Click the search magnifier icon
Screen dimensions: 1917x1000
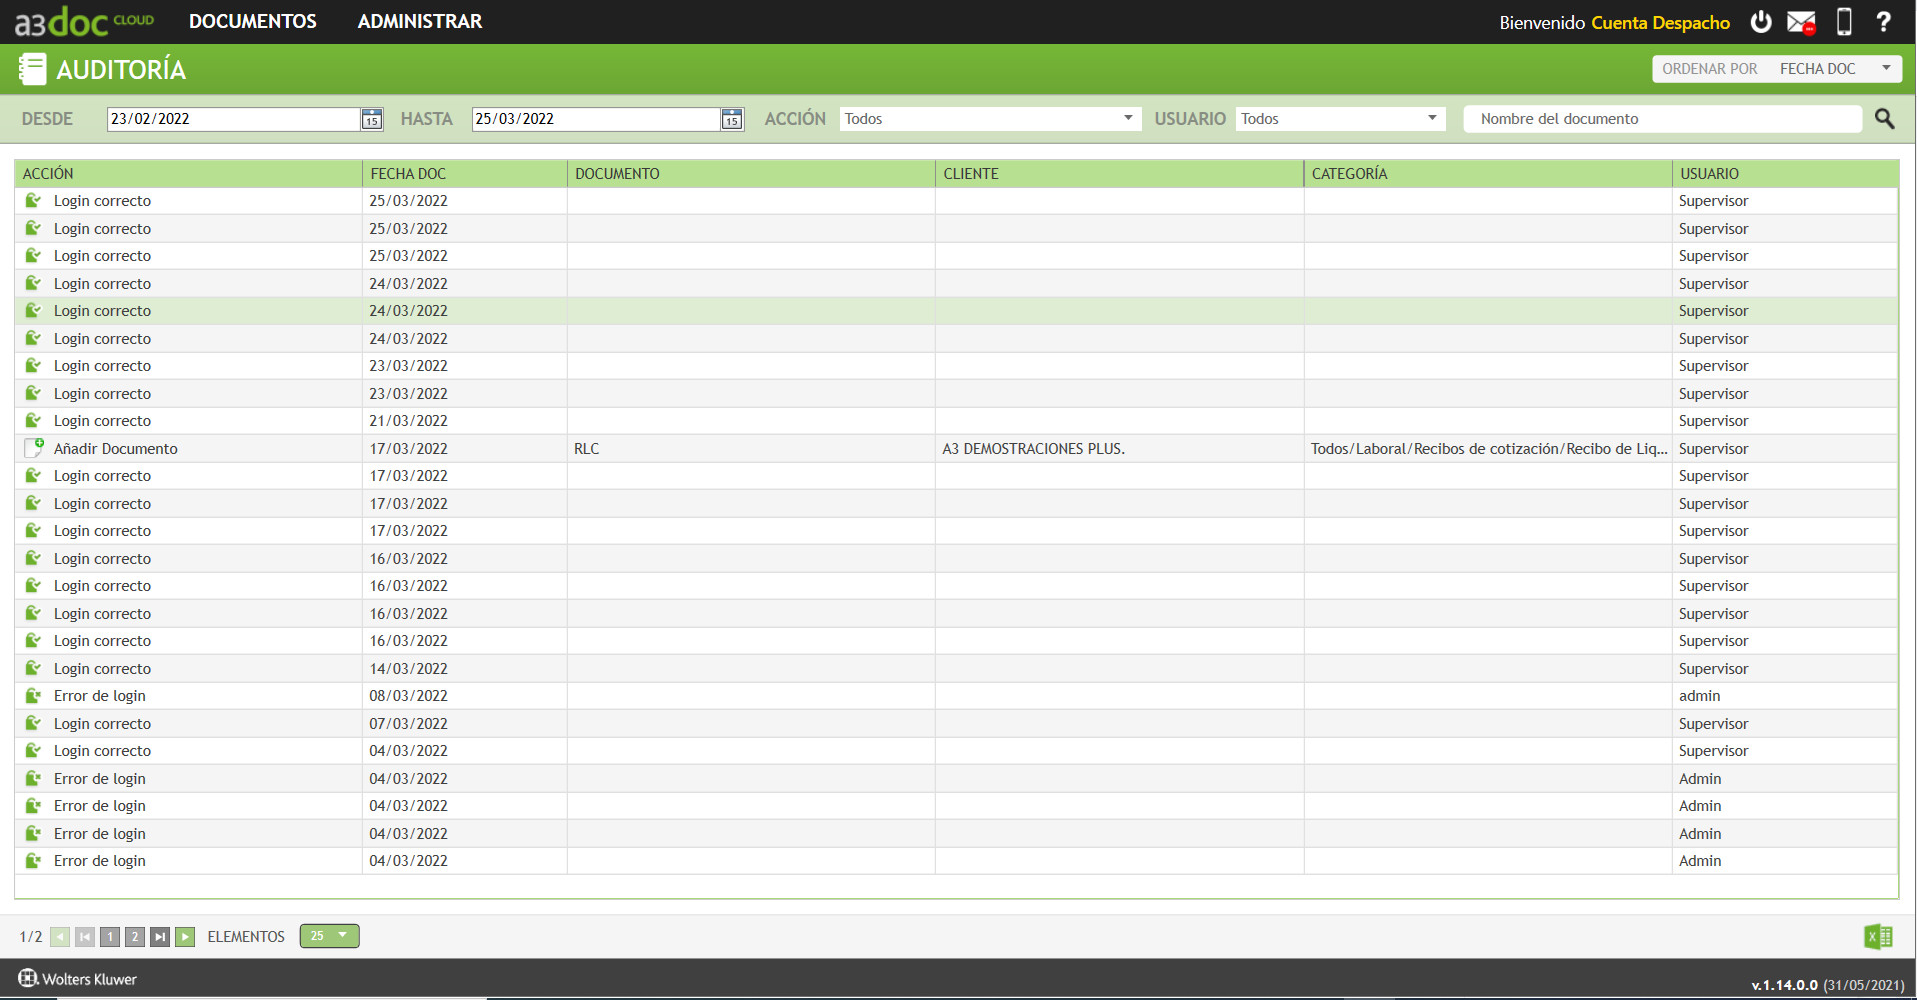(x=1884, y=118)
